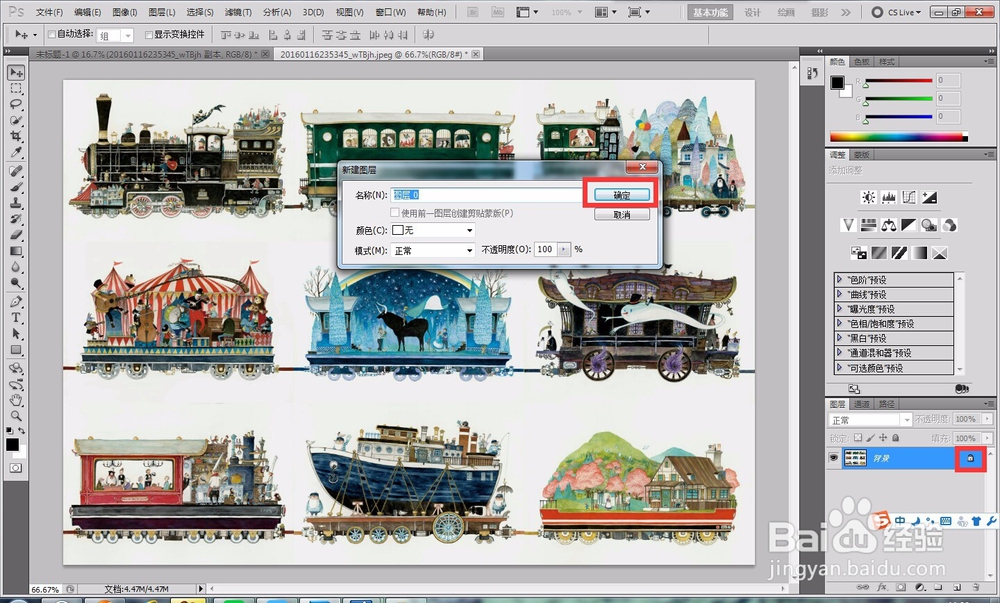The width and height of the screenshot is (1000, 603).
Task: Select the Horizontal Type tool
Action: click(16, 317)
